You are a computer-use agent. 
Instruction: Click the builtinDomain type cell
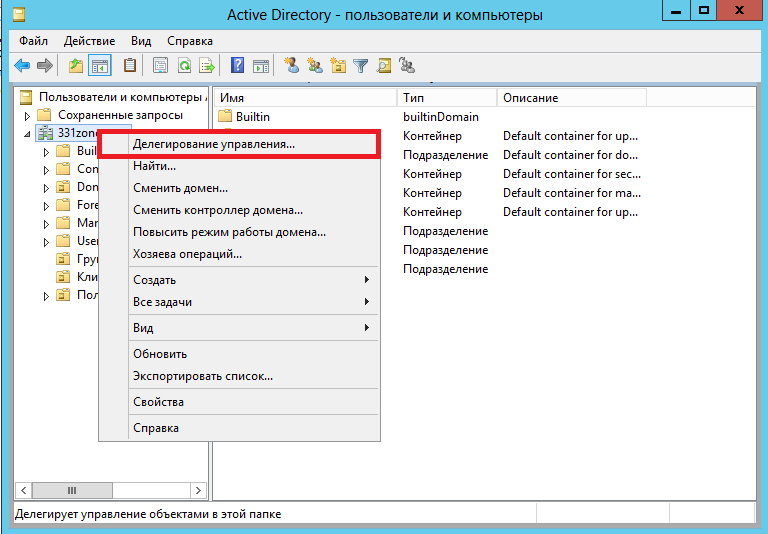[441, 117]
